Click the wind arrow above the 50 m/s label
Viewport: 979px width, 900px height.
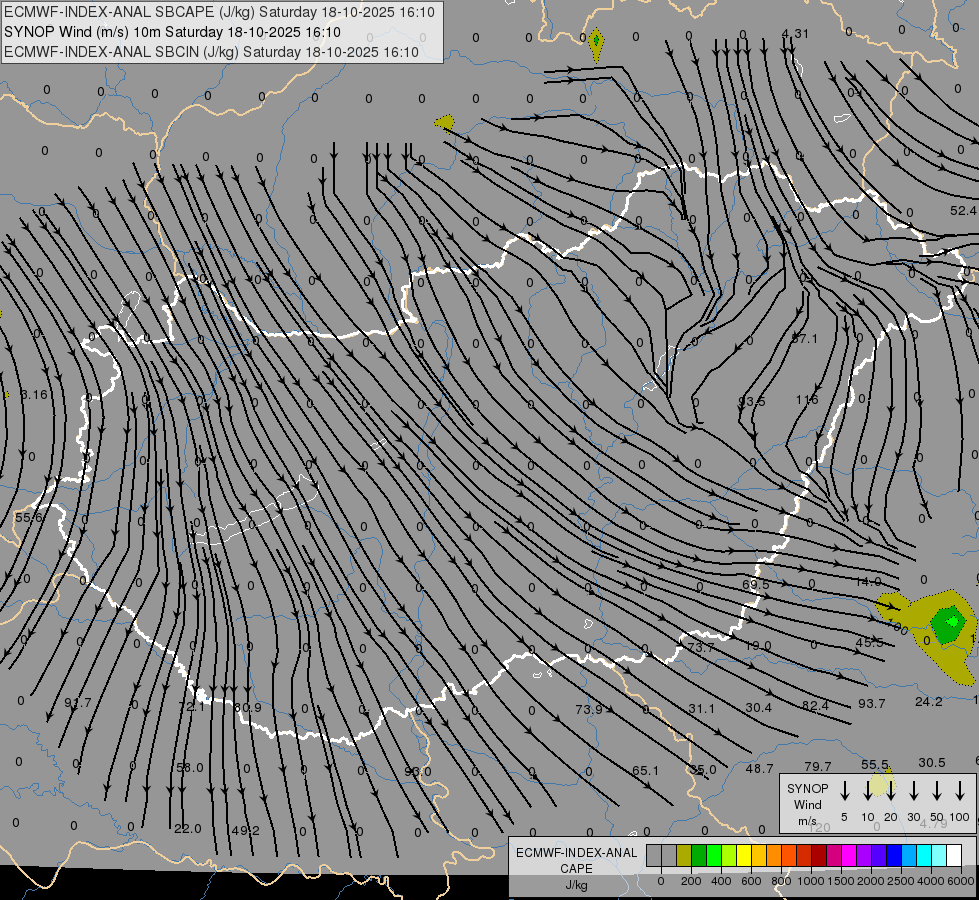(x=937, y=791)
